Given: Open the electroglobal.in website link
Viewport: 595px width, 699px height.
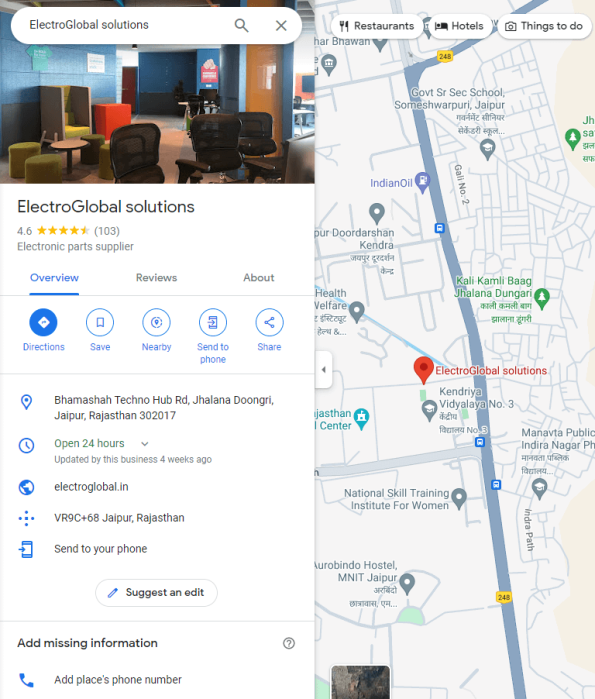Looking at the screenshot, I should point(91,487).
